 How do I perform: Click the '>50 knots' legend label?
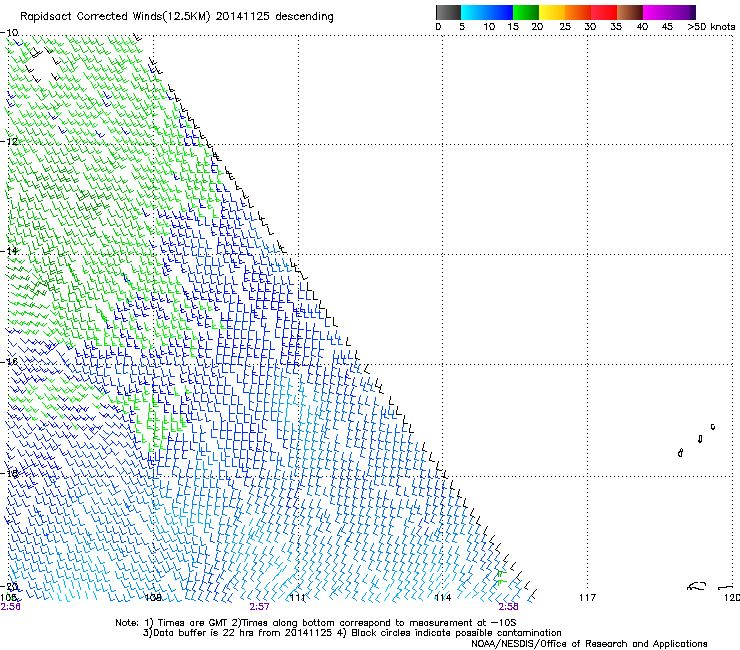pyautogui.click(x=711, y=27)
